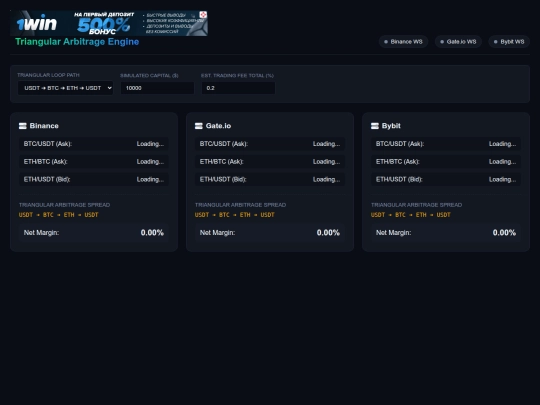Click Binance USDT→BTC→ETH→USDT path text
This screenshot has height=405, width=540.
click(x=59, y=215)
